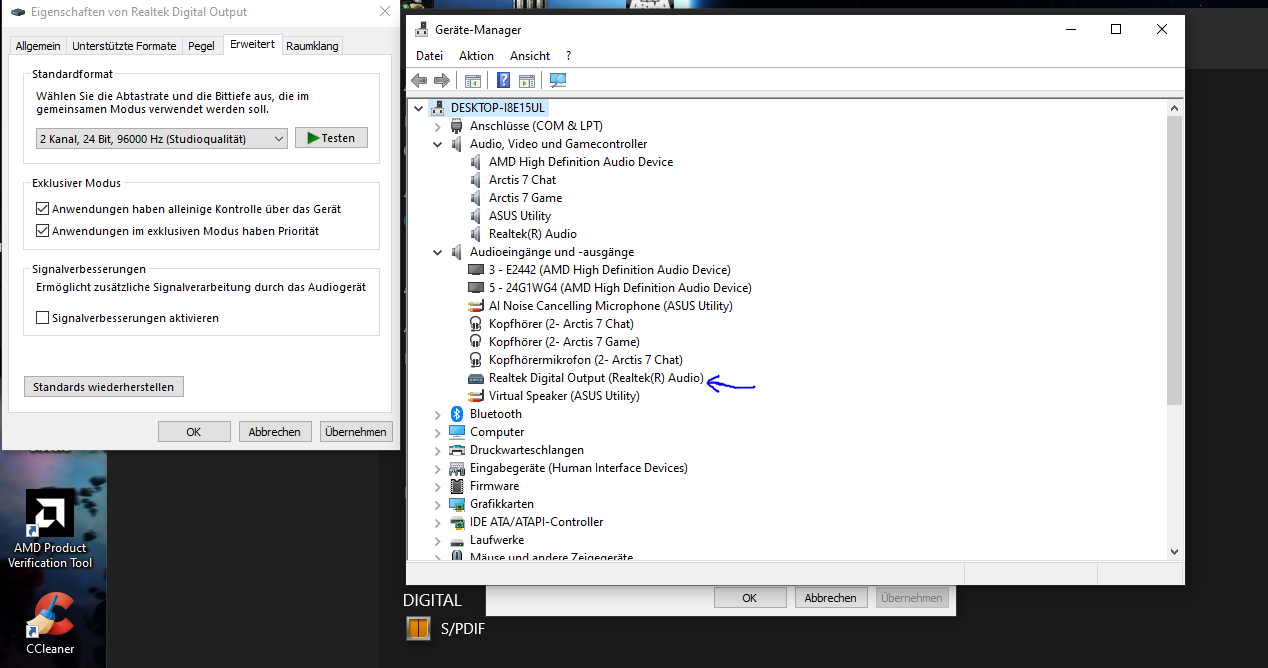The width and height of the screenshot is (1268, 668).
Task: Close the Realtek Digital Output properties dialog
Action: tap(385, 12)
